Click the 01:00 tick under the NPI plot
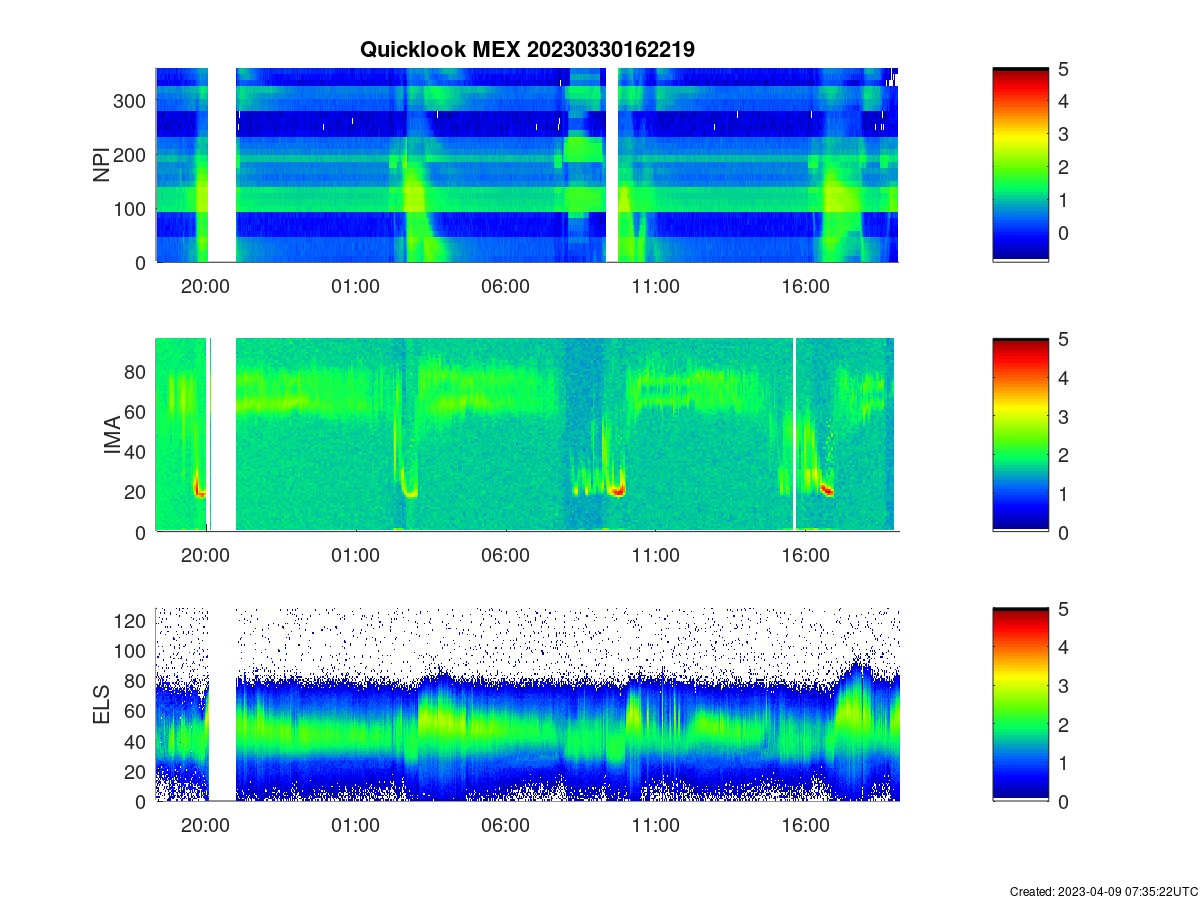 point(356,286)
